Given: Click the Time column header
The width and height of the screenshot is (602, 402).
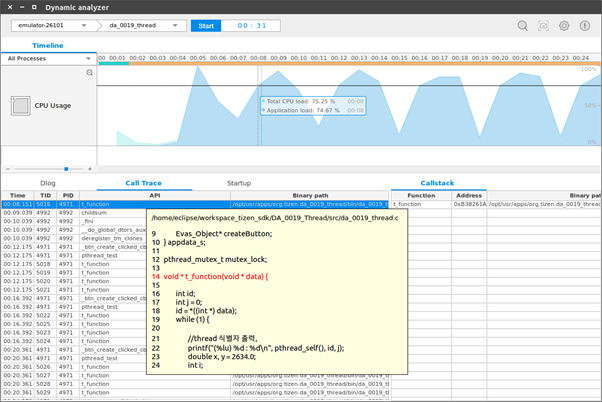Looking at the screenshot, I should pyautogui.click(x=18, y=195).
